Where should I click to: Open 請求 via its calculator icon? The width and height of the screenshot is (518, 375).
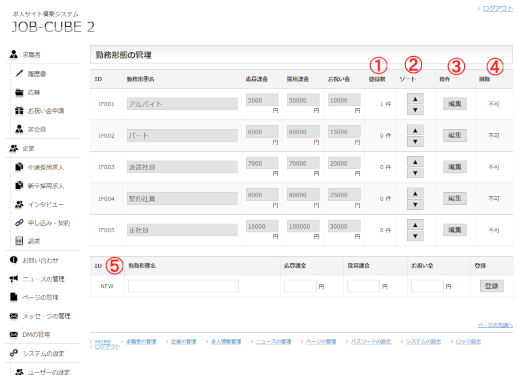coord(19,241)
